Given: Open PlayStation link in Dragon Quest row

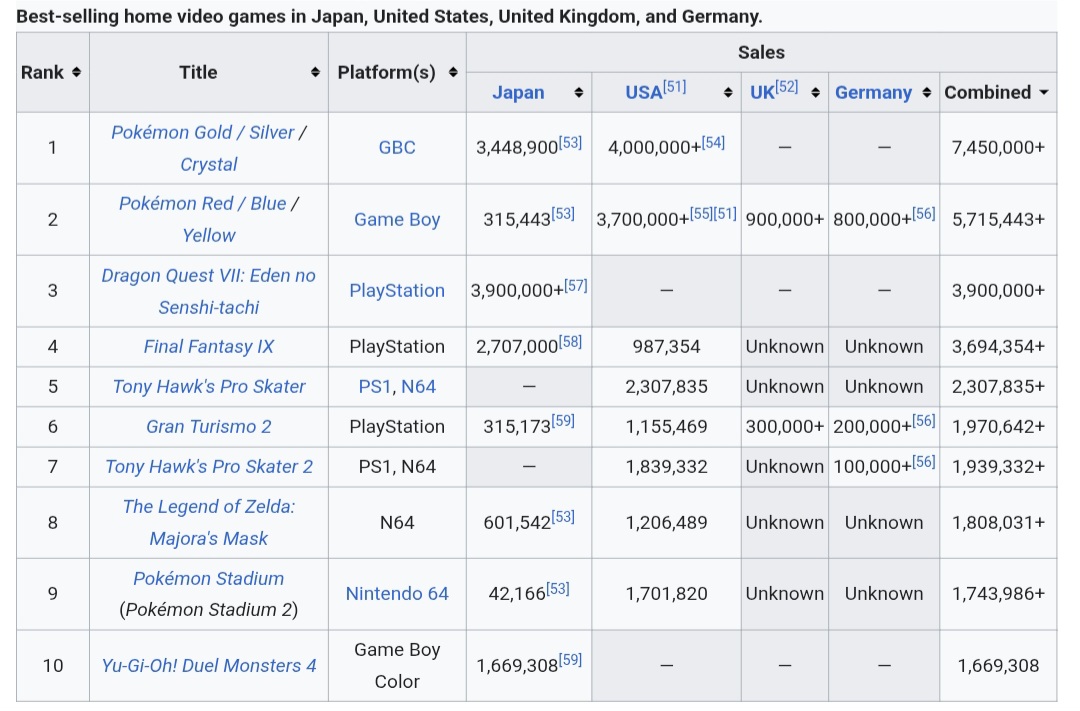Looking at the screenshot, I should (x=397, y=291).
